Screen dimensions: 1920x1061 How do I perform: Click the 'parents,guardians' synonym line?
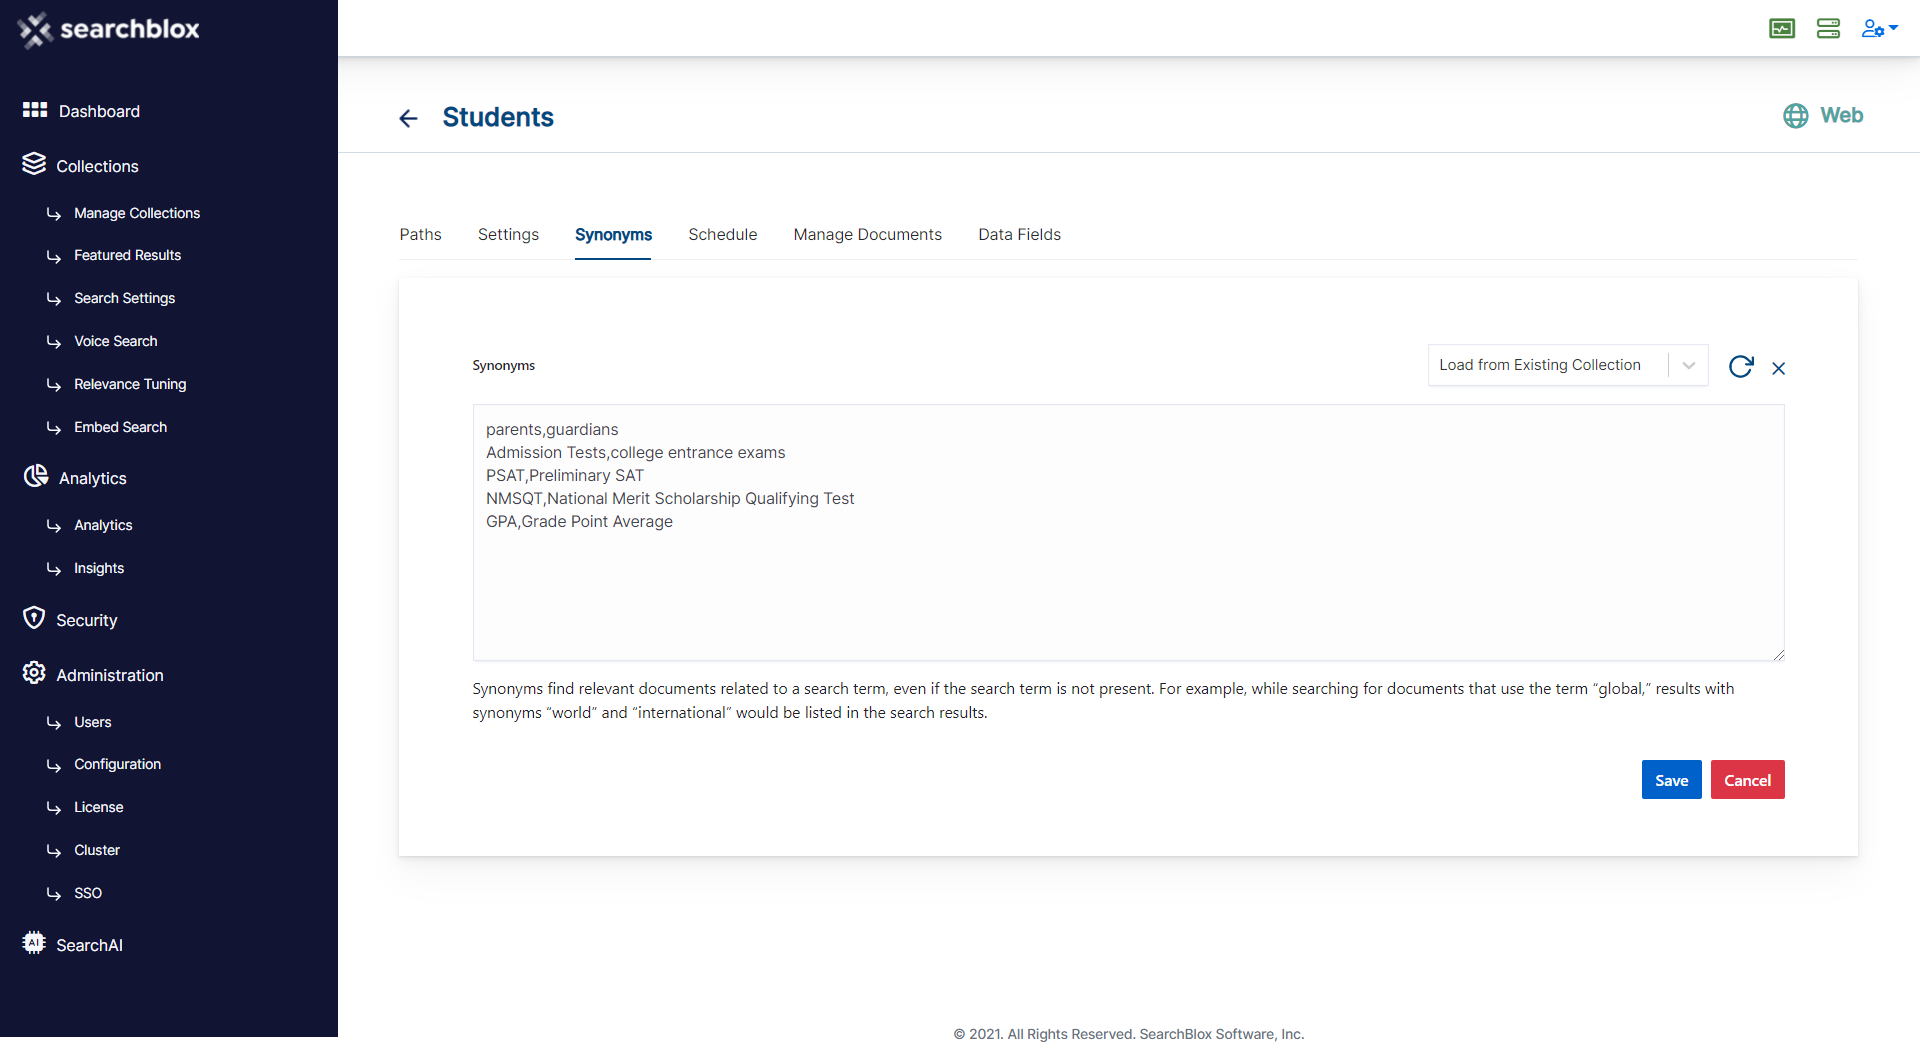pyautogui.click(x=552, y=429)
